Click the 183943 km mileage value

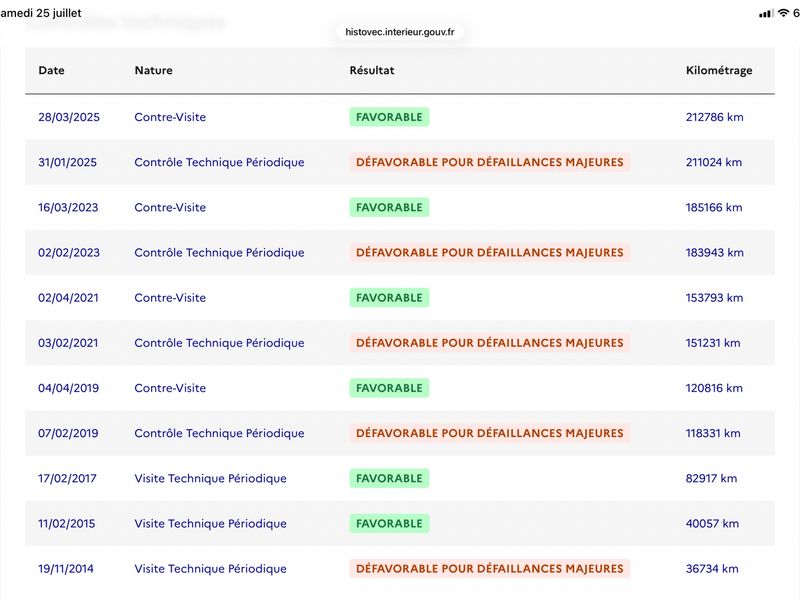[714, 253]
